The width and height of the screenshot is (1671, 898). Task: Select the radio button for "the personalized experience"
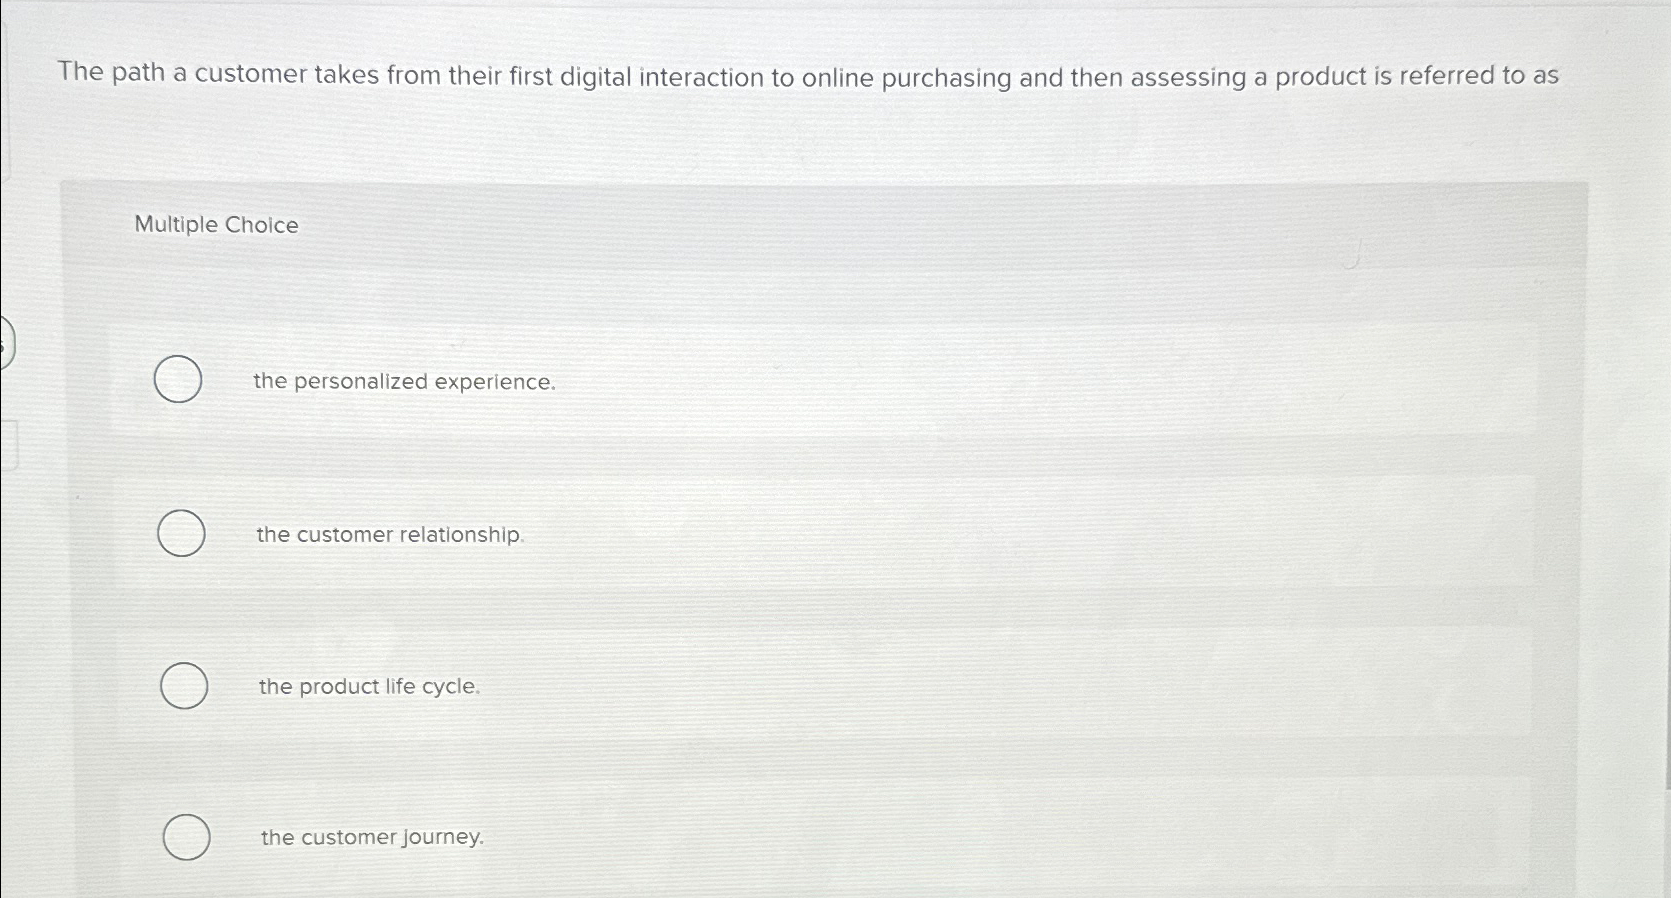[x=179, y=380]
